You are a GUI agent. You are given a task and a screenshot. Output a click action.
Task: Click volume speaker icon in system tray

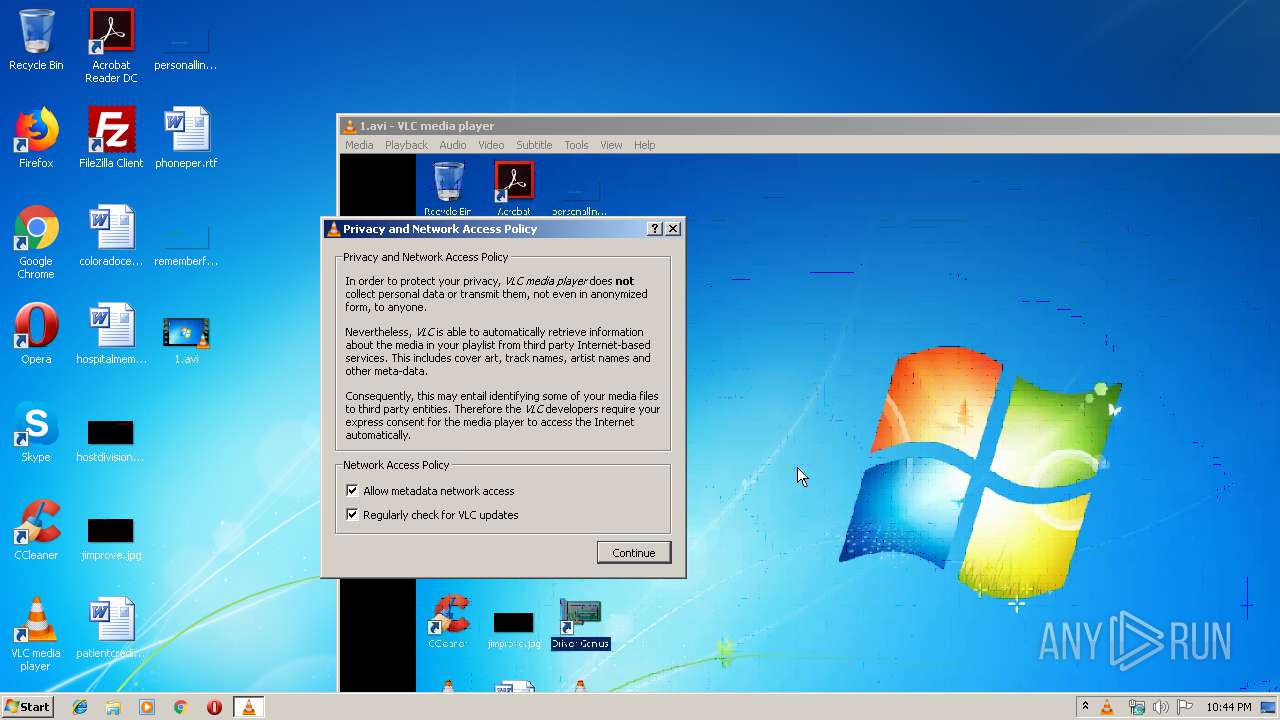click(x=1161, y=707)
